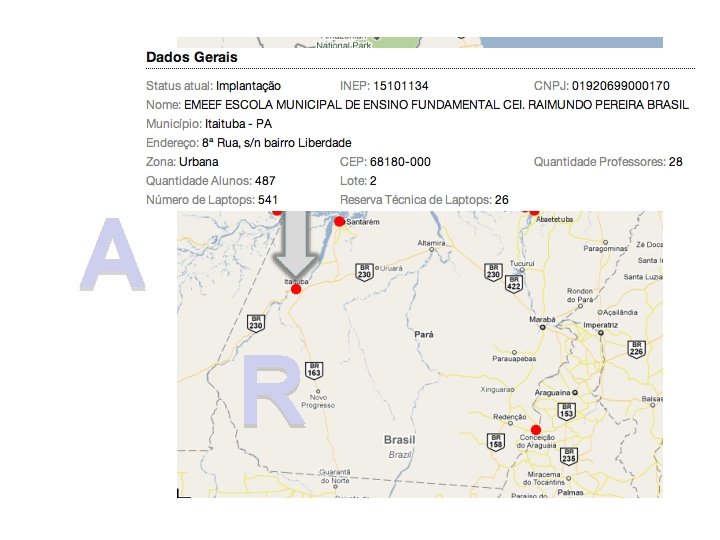720x540 pixels.
Task: Click the Redenção city dot
Action: pyautogui.click(x=510, y=423)
